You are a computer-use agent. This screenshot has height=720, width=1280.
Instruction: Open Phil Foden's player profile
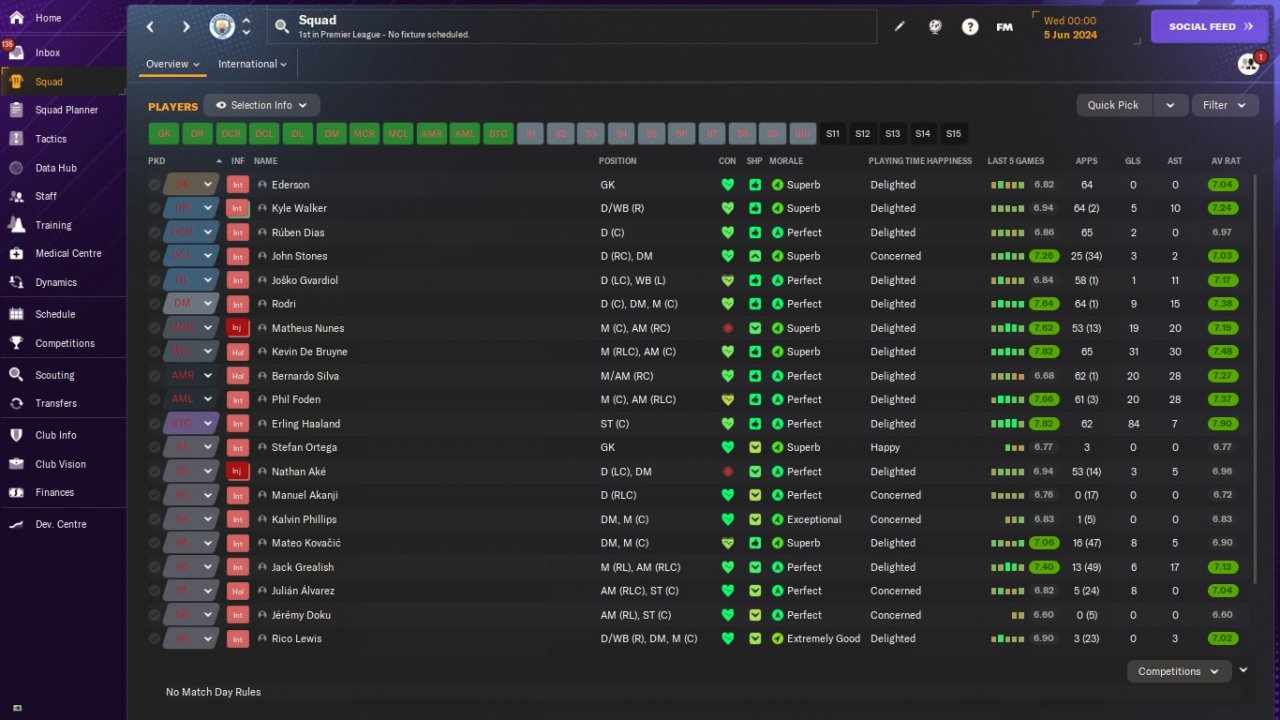(298, 400)
